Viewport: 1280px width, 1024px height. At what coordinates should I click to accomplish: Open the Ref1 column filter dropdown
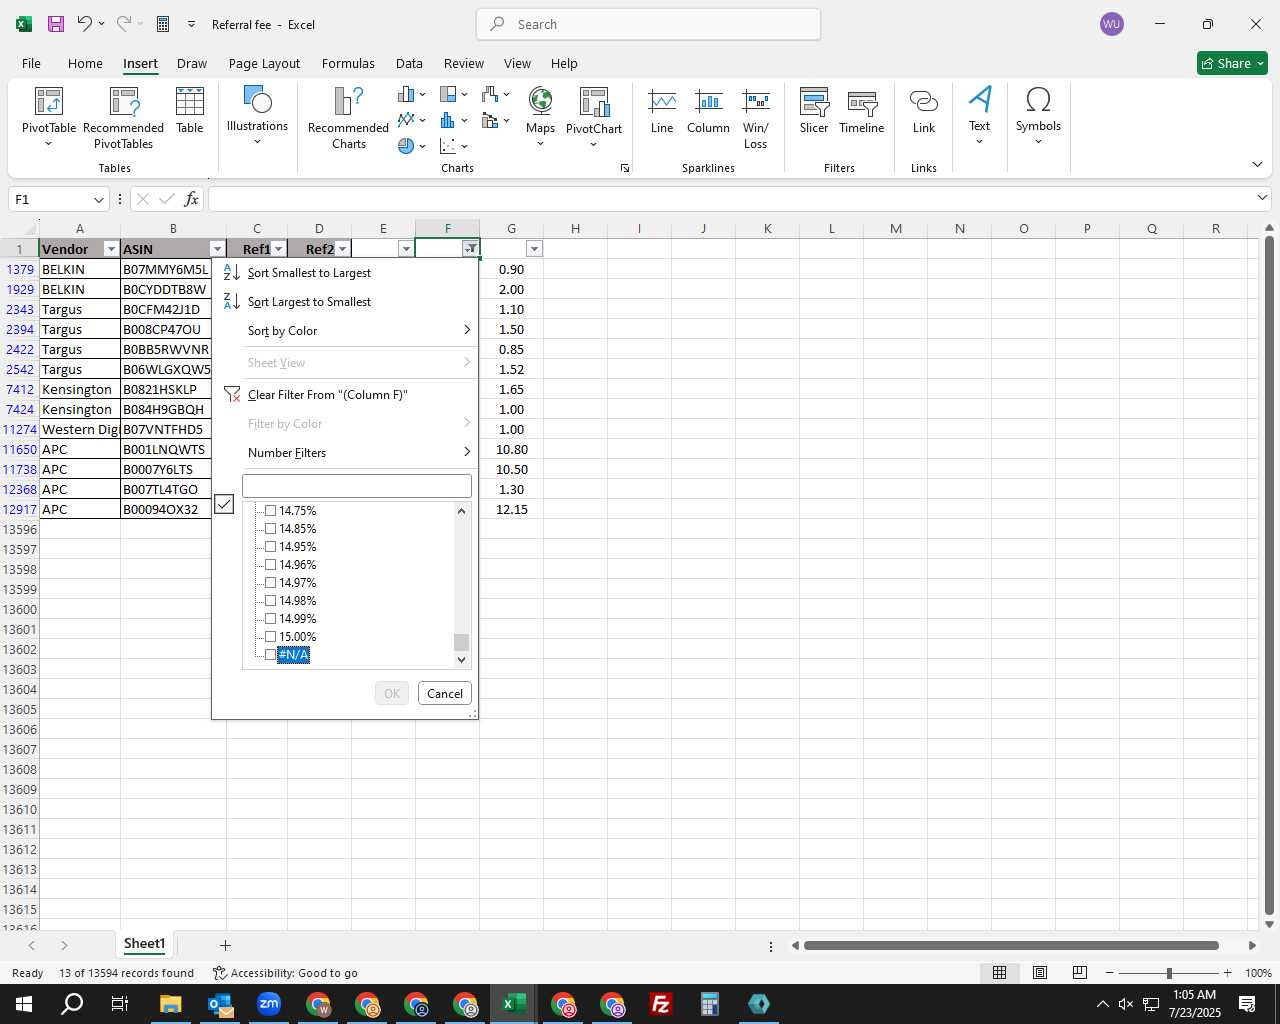click(x=279, y=249)
